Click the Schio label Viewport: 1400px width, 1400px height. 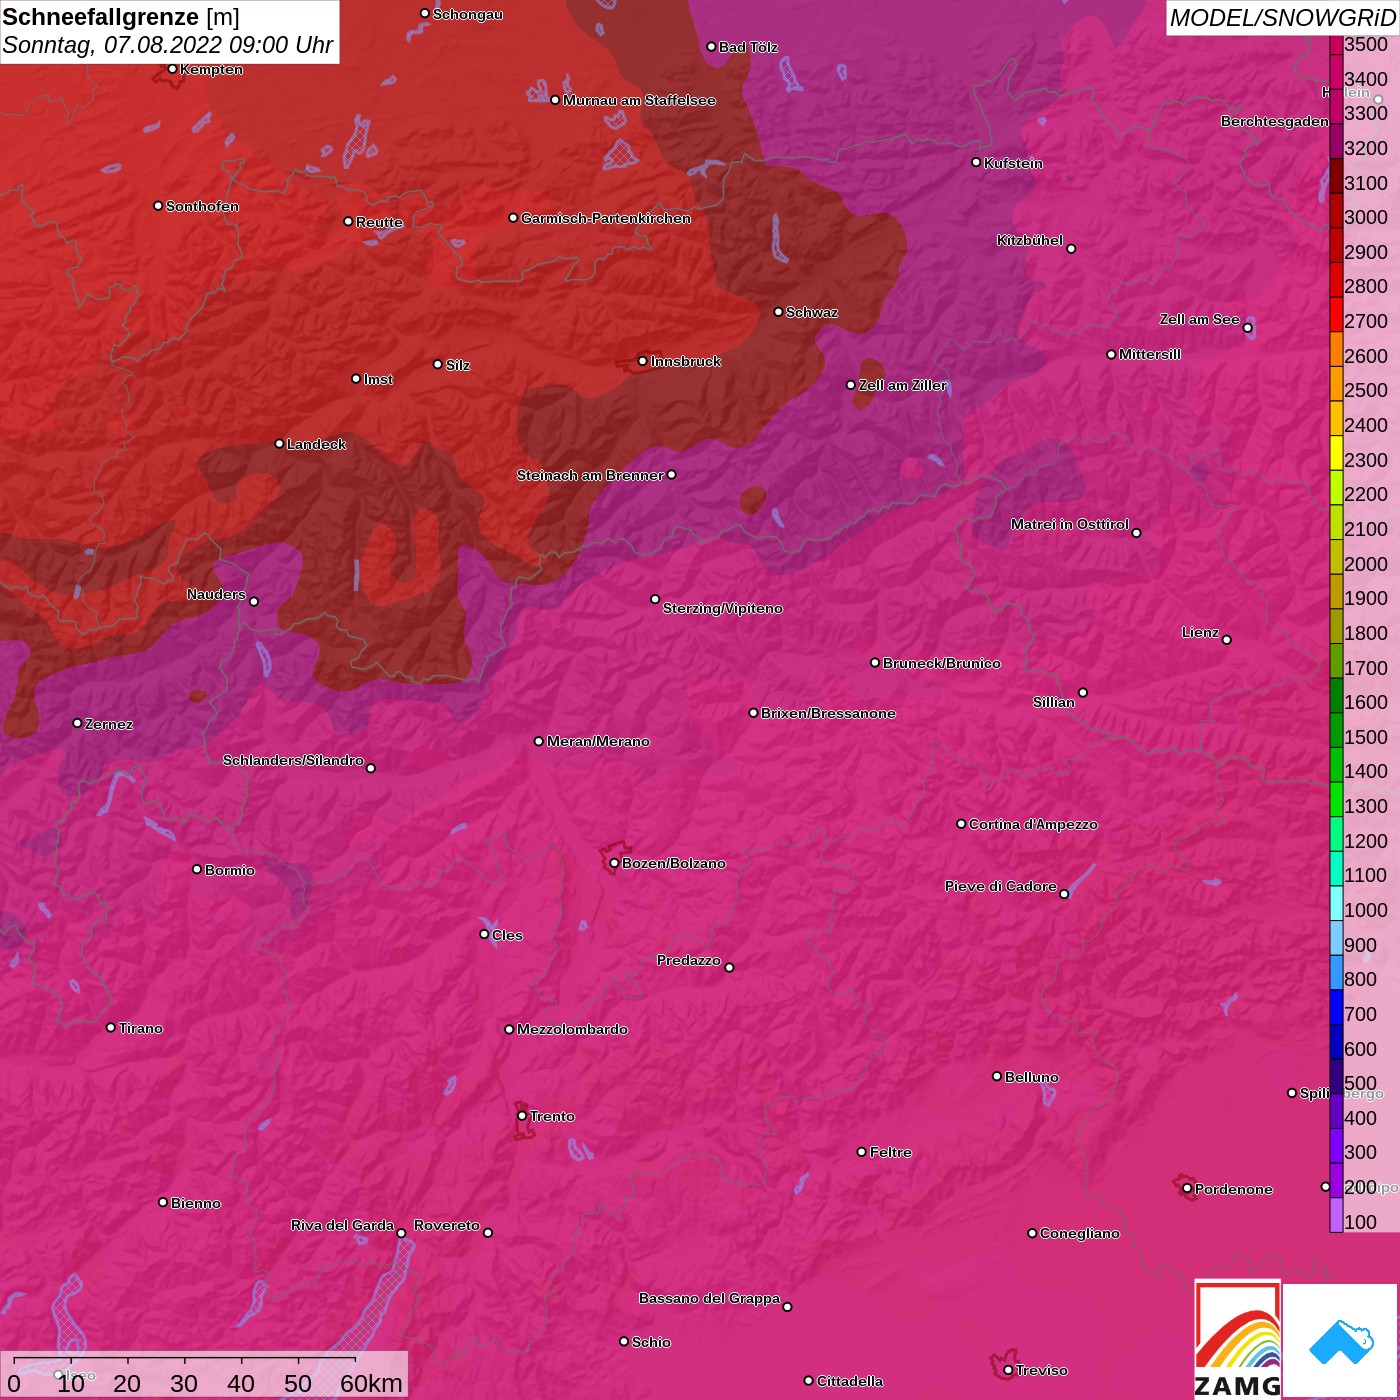point(651,1342)
